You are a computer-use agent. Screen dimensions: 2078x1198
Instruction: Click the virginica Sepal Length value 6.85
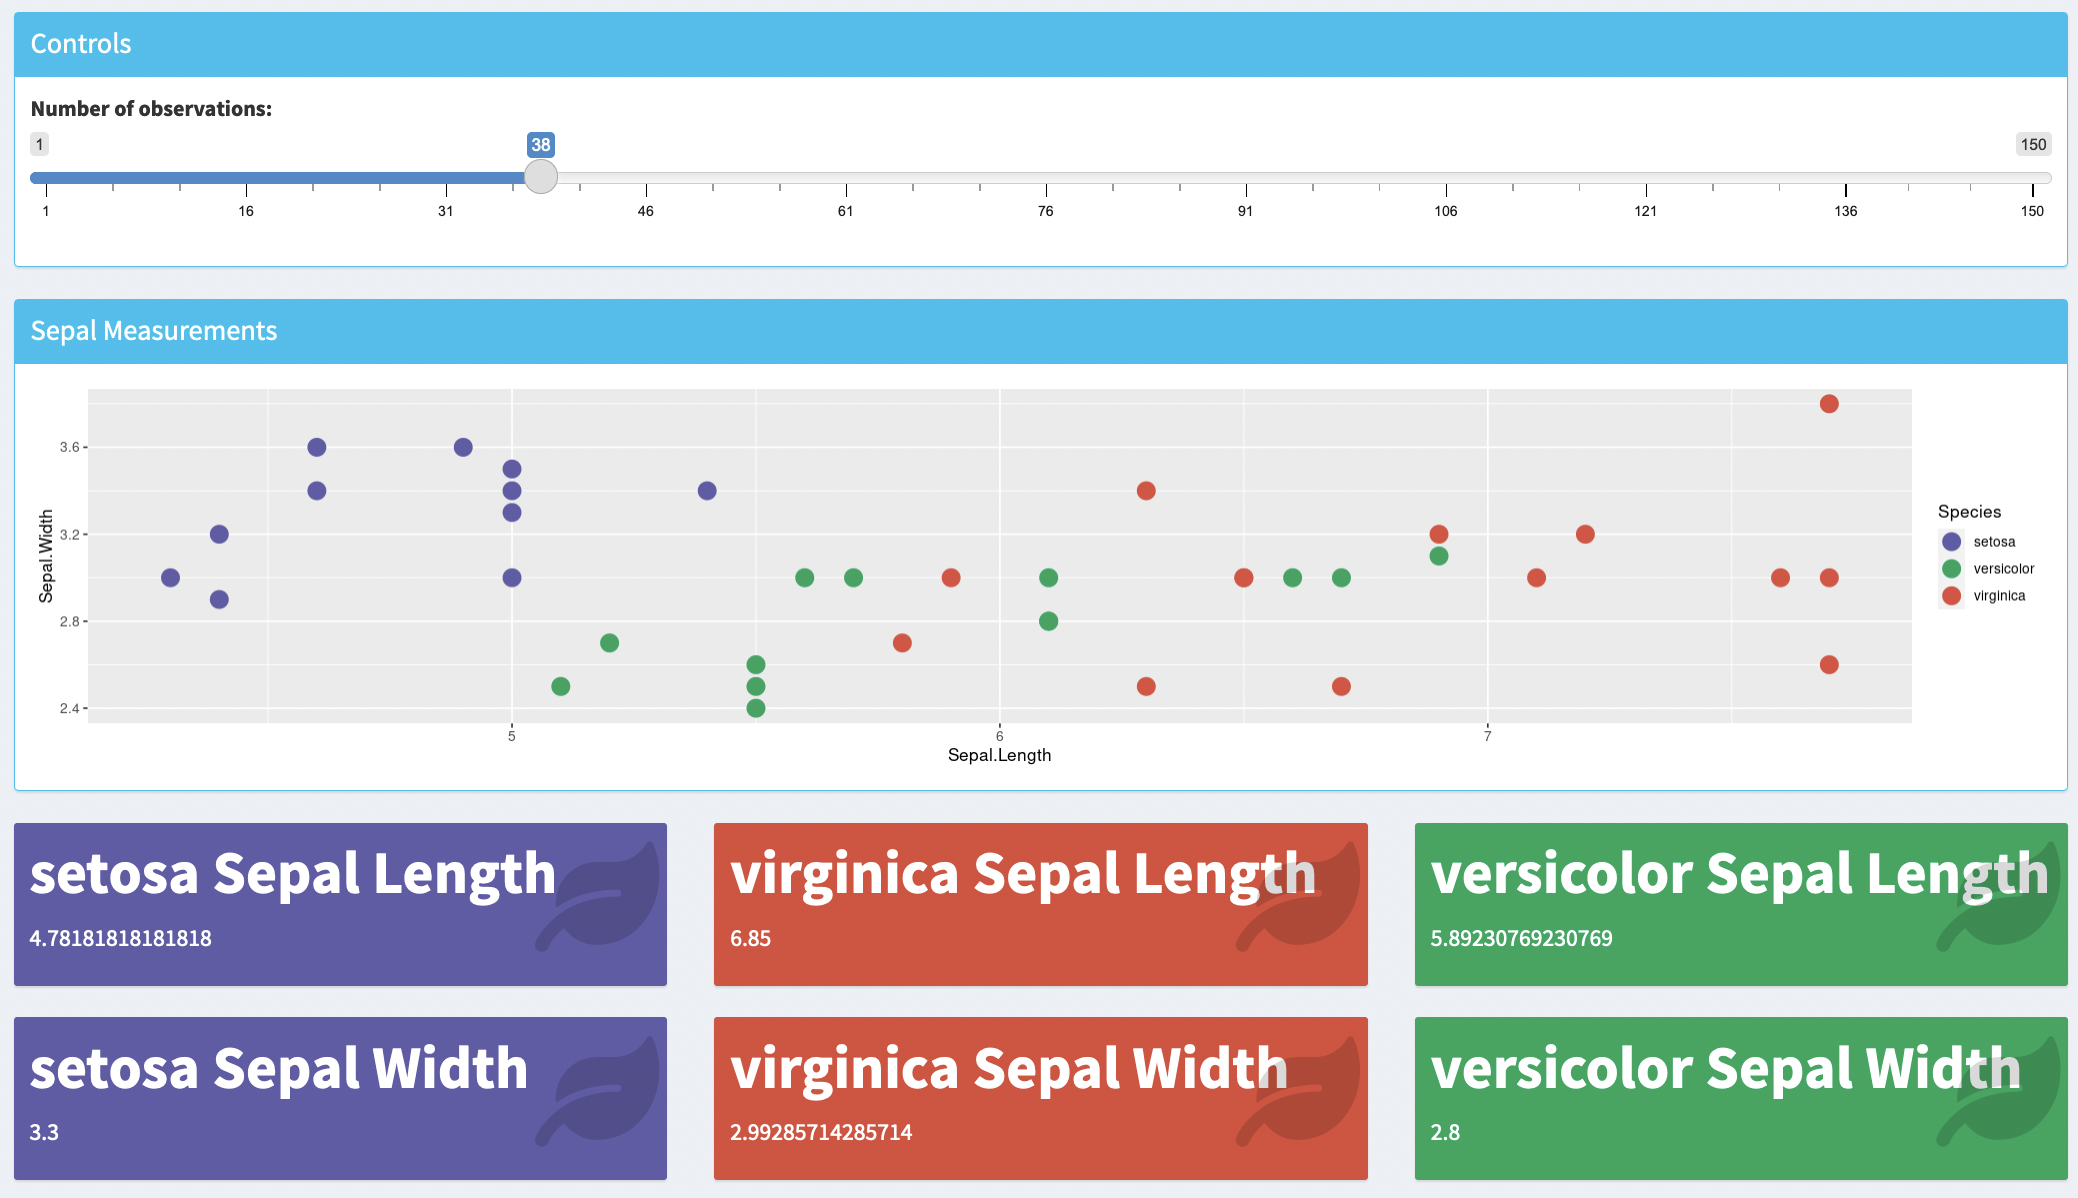[750, 939]
